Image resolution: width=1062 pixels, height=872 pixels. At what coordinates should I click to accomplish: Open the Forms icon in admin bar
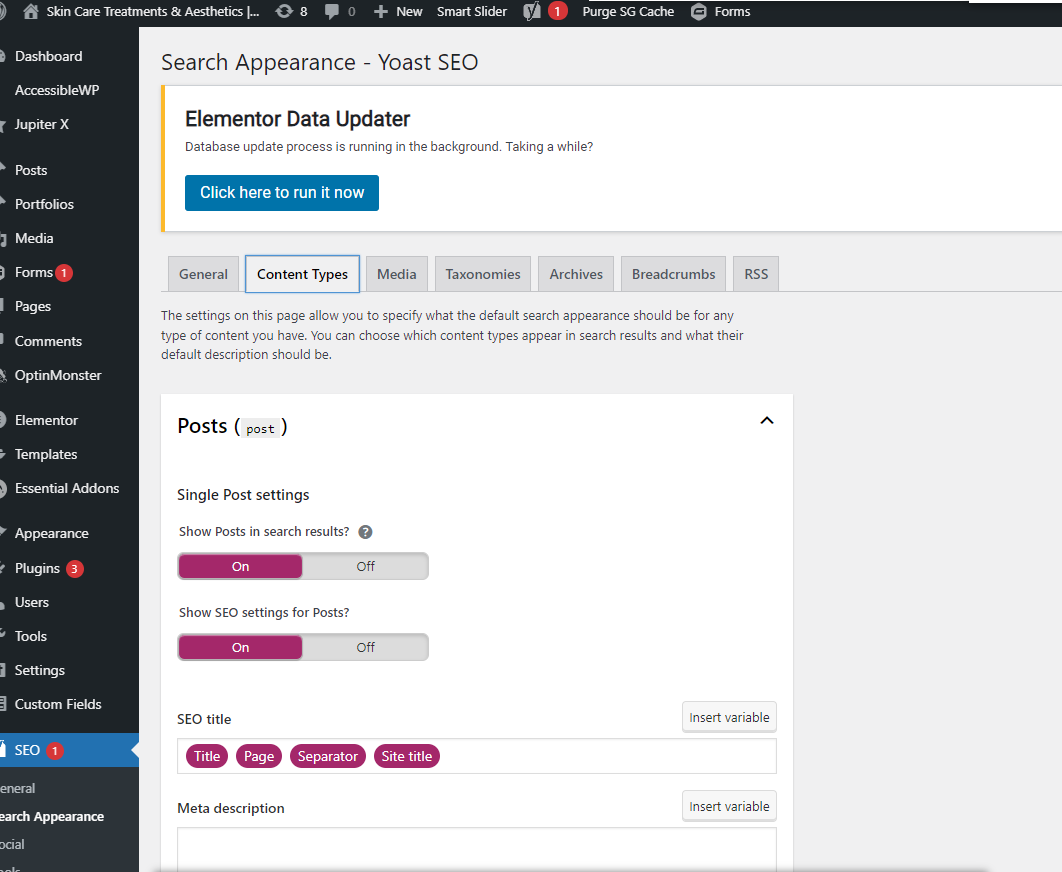click(x=699, y=12)
